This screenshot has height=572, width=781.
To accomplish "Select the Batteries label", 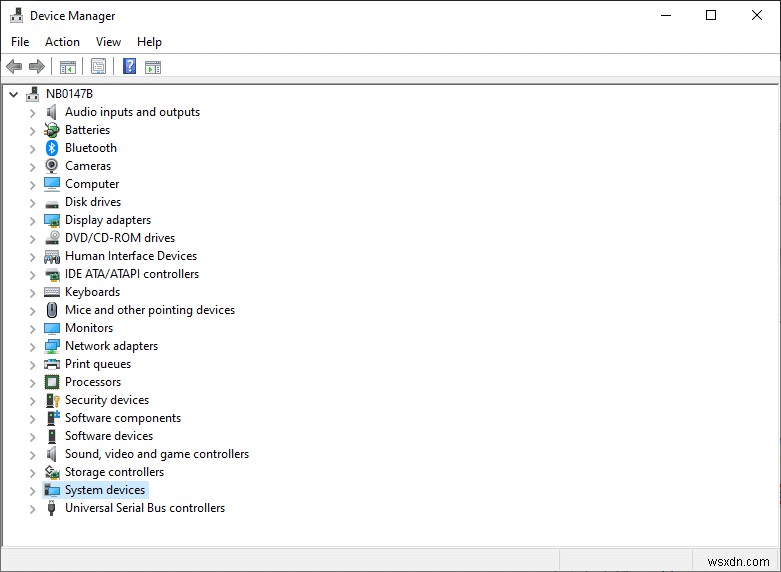I will 87,130.
